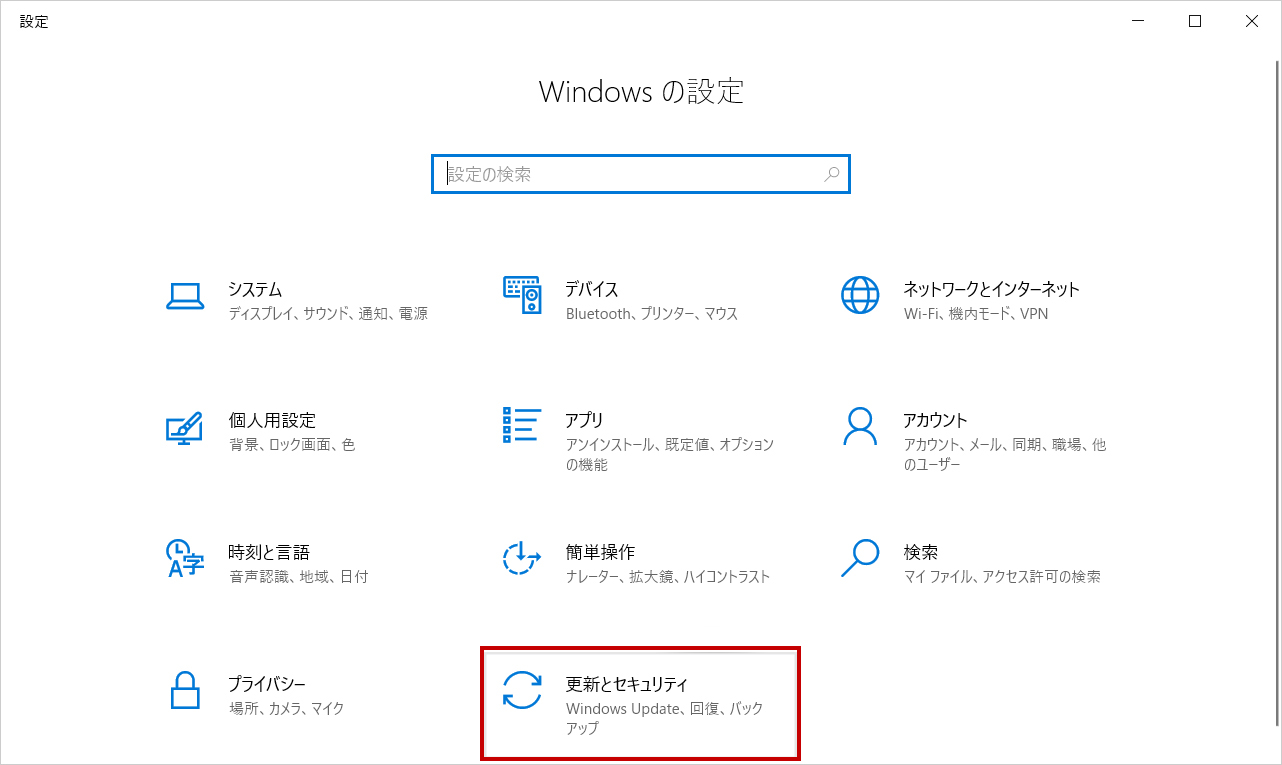Minimize the 設定 window
The image size is (1282, 765).
tap(1138, 21)
